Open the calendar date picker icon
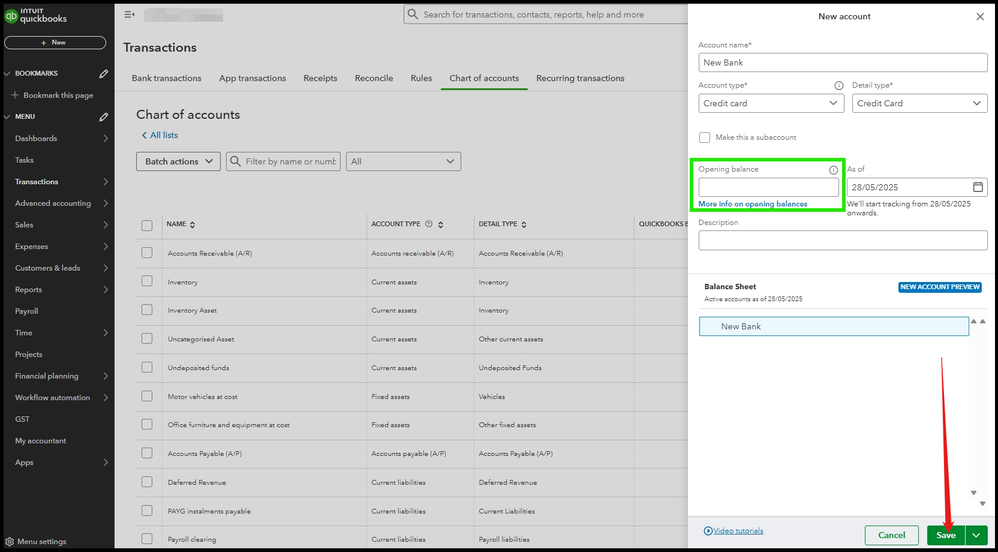This screenshot has width=998, height=552. pyautogui.click(x=978, y=187)
